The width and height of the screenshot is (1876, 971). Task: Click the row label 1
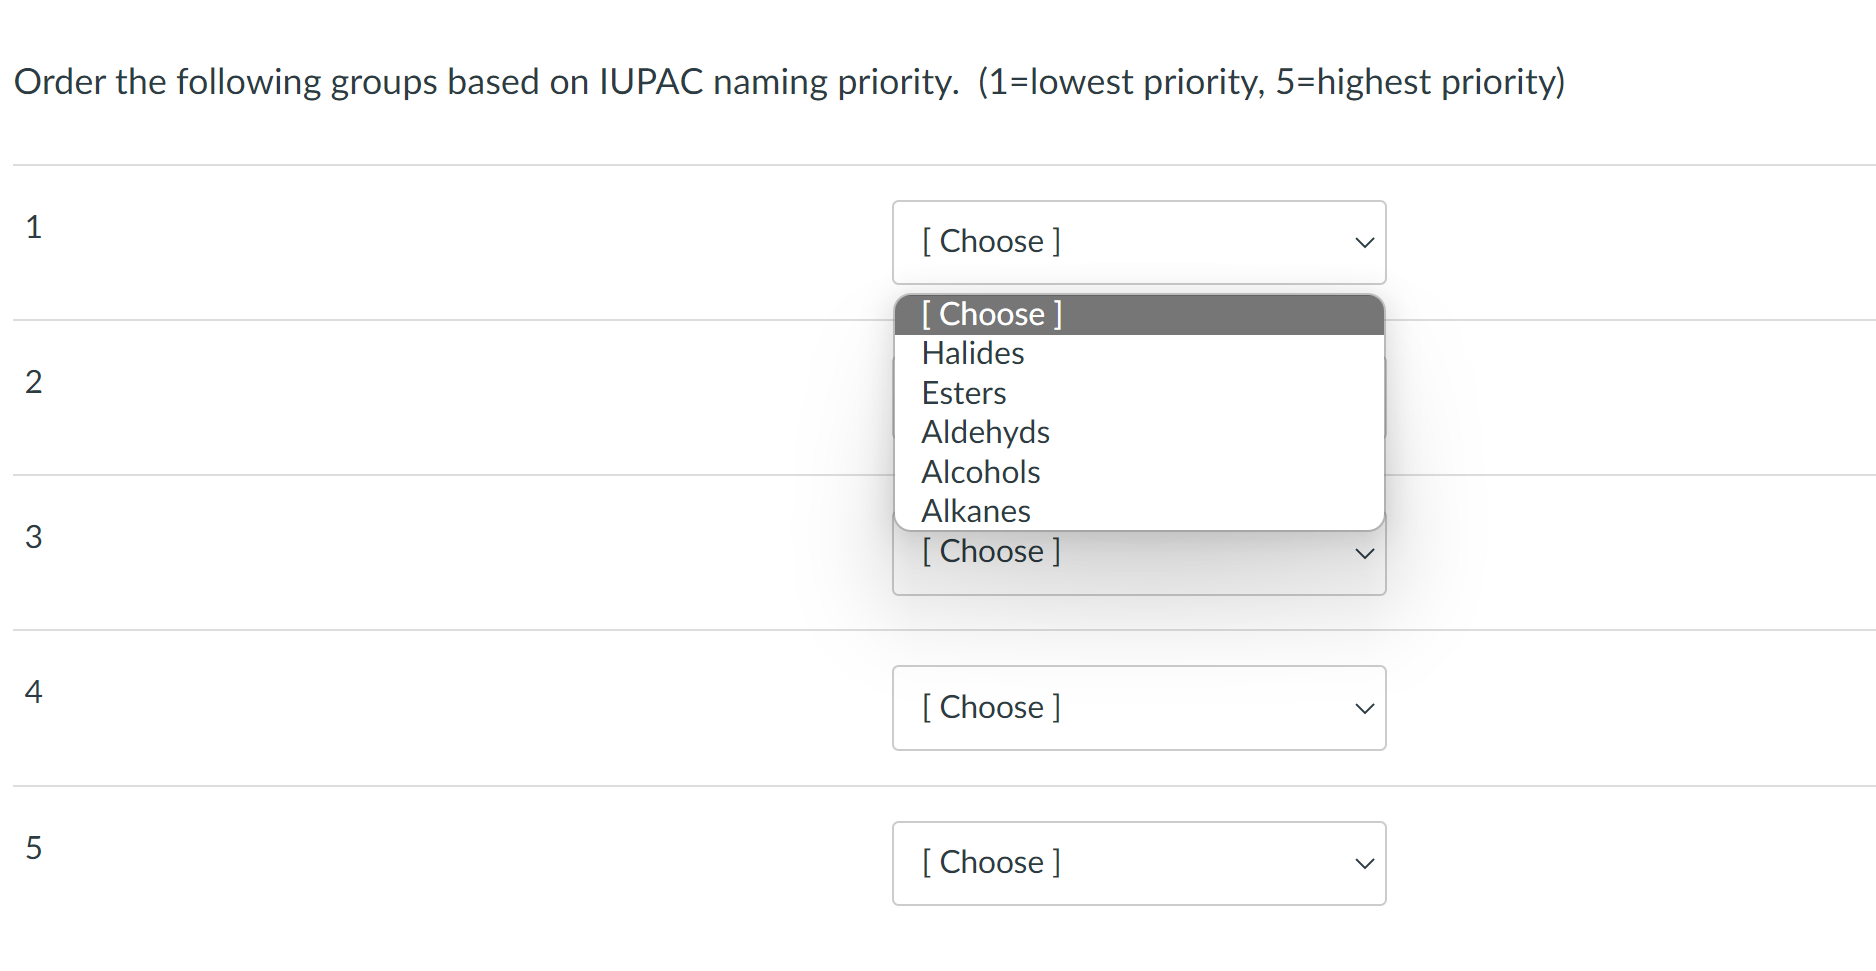[34, 227]
